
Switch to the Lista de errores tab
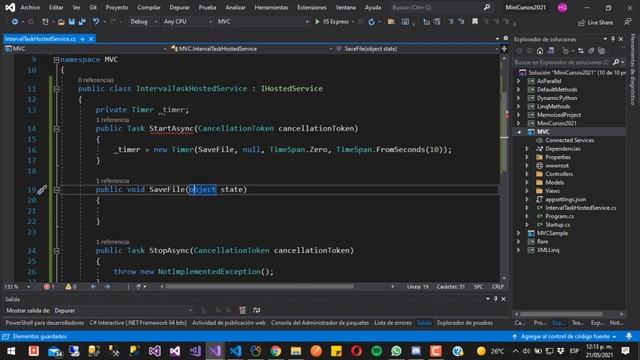click(393, 323)
